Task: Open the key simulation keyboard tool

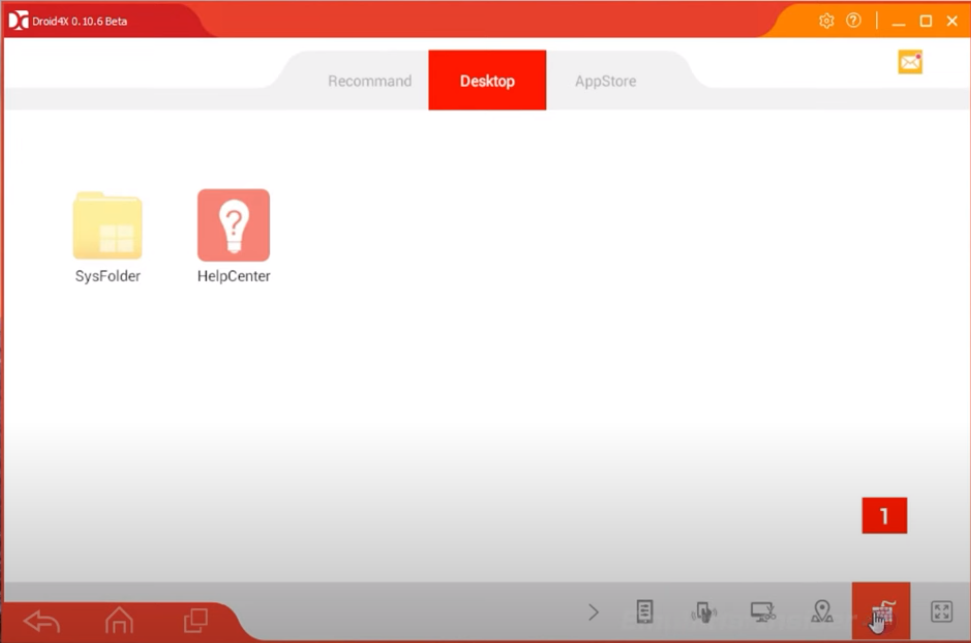Action: tap(881, 613)
